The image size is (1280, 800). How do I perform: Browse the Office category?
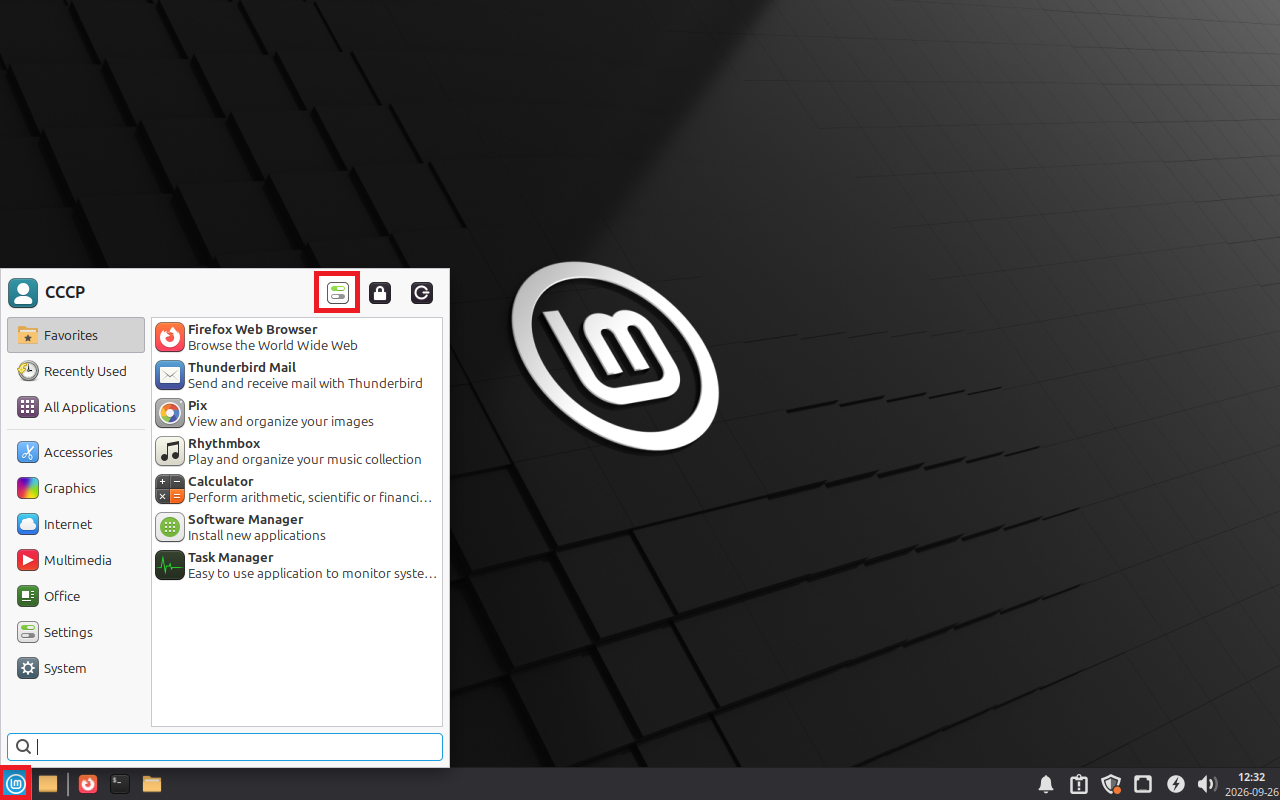[x=76, y=596]
